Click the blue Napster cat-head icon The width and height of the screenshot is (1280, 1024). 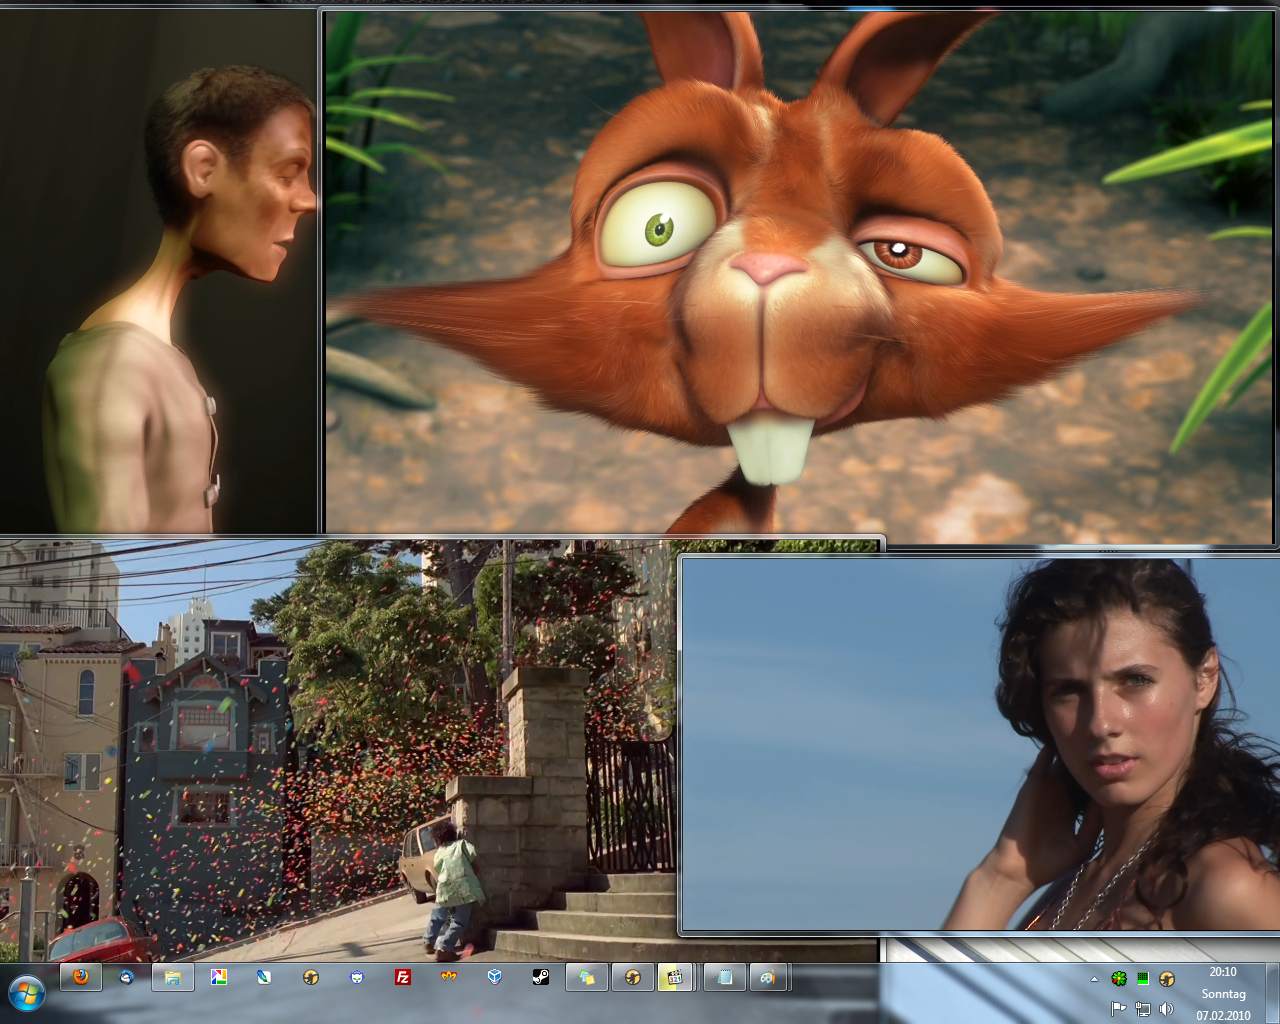(357, 977)
